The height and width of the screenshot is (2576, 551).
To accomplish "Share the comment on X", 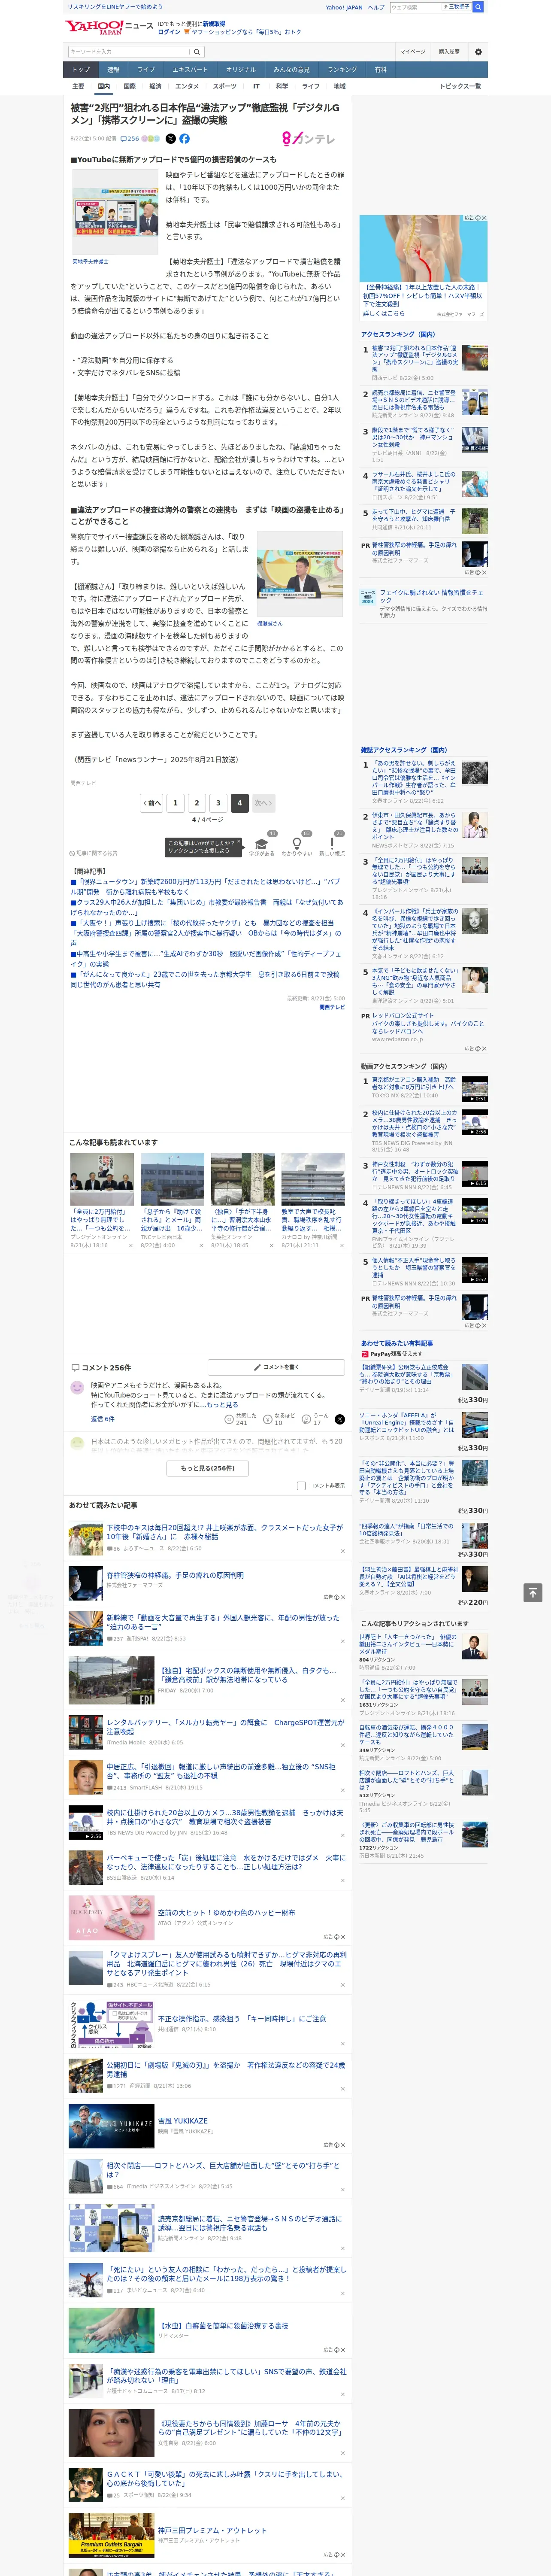I will [340, 1419].
